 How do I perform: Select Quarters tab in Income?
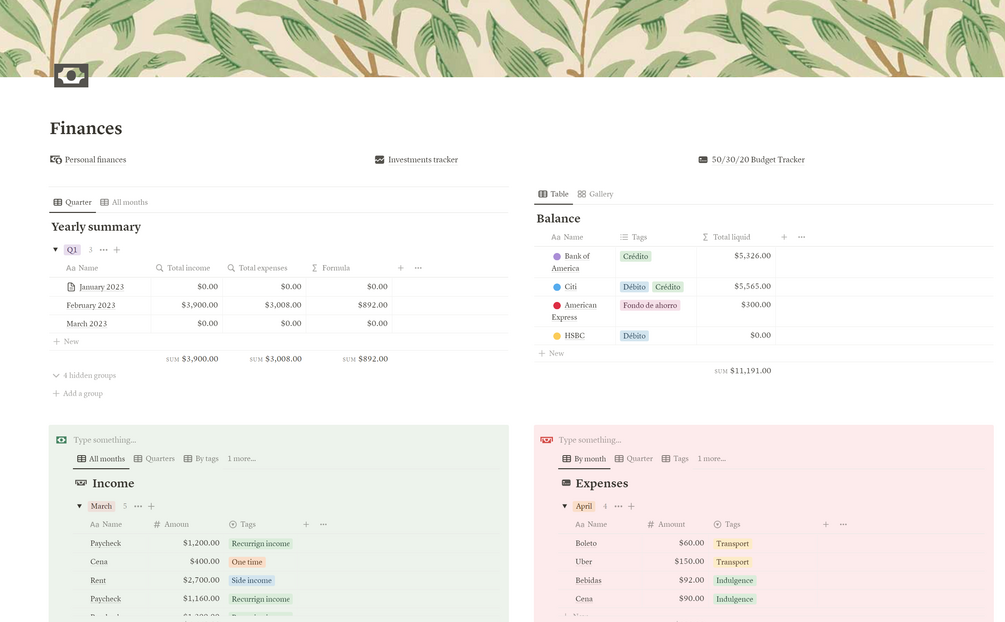(x=154, y=458)
